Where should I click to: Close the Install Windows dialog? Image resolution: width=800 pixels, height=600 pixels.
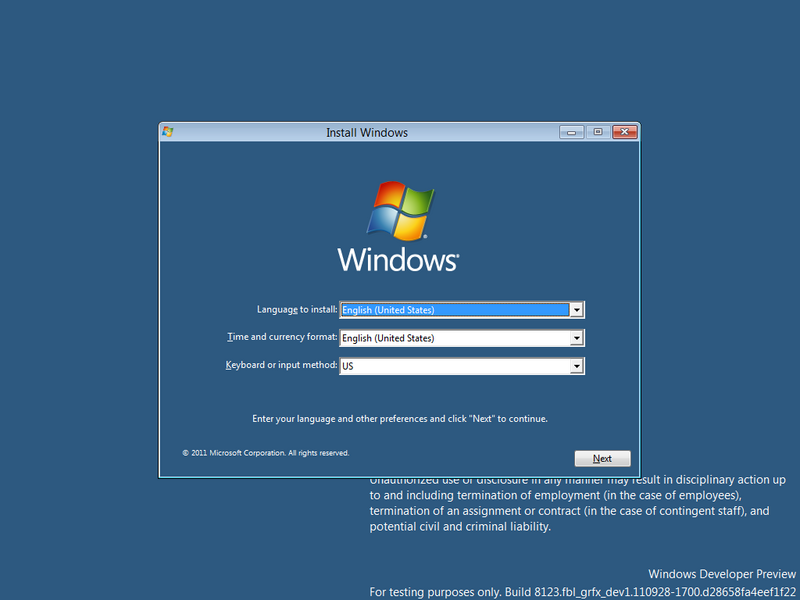624,132
